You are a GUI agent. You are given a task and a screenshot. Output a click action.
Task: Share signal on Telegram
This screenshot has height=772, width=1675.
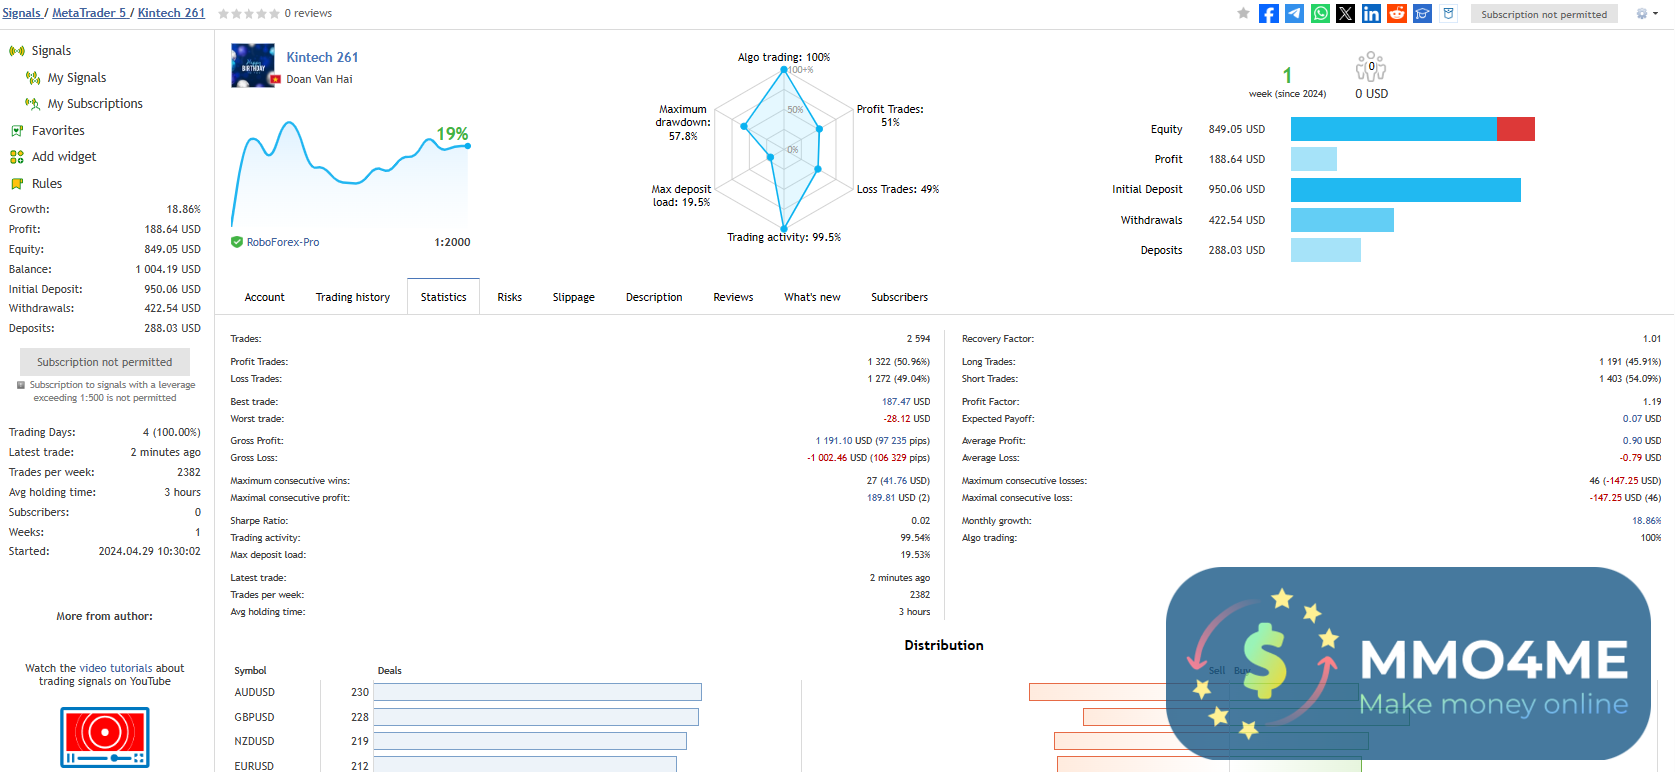click(x=1294, y=13)
